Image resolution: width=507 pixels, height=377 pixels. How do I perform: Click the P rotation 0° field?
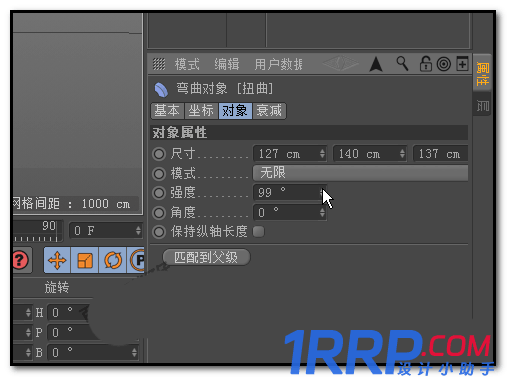[70, 332]
